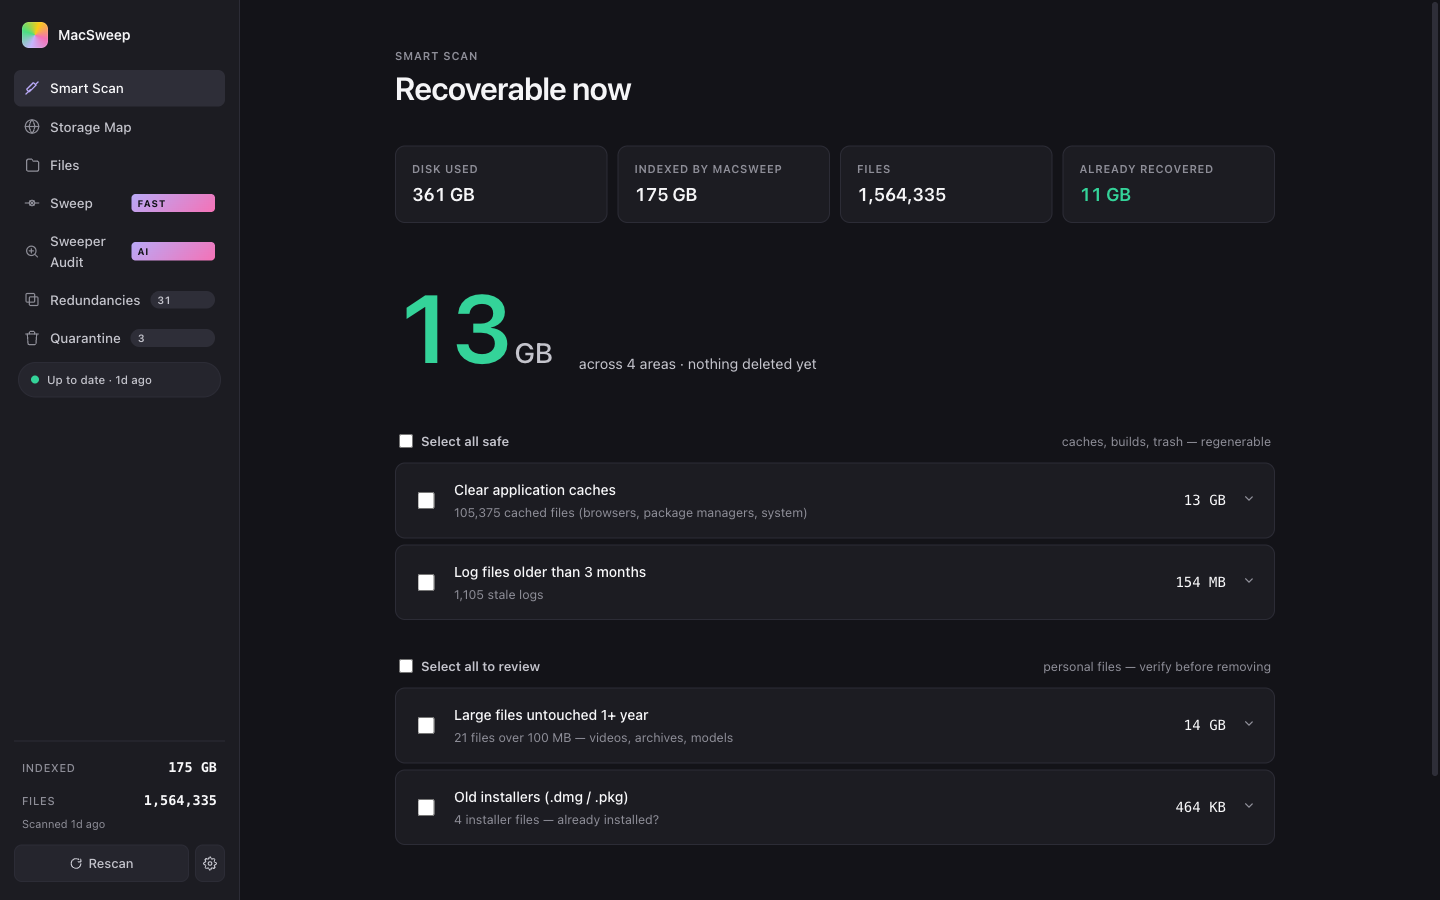Click '4 installer files — already installed?' text
This screenshot has height=900, width=1440.
[x=556, y=820]
